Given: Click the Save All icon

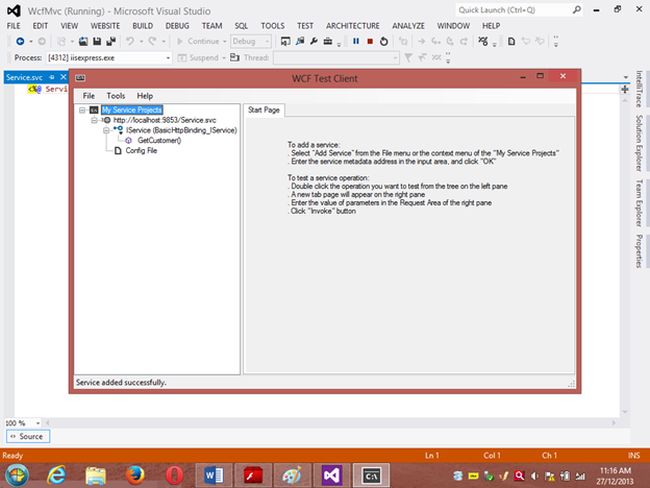Looking at the screenshot, I should click(111, 41).
